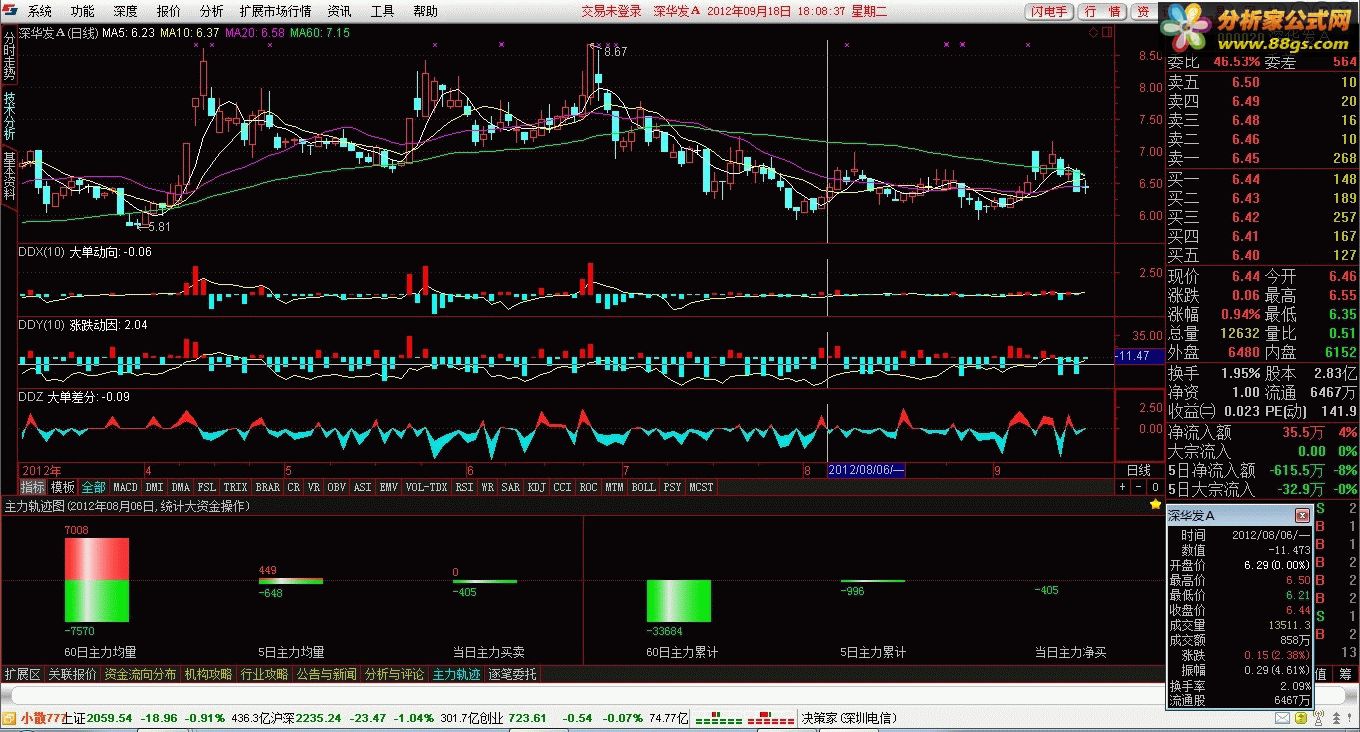Select the MACD indicator
The width and height of the screenshot is (1360, 732).
(125, 487)
